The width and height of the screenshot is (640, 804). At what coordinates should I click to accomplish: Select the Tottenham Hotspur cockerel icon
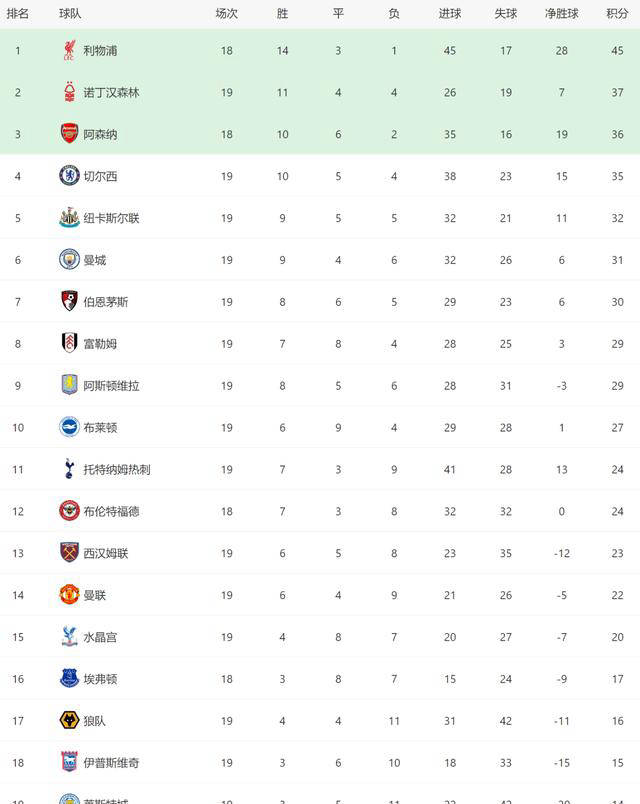coord(69,469)
